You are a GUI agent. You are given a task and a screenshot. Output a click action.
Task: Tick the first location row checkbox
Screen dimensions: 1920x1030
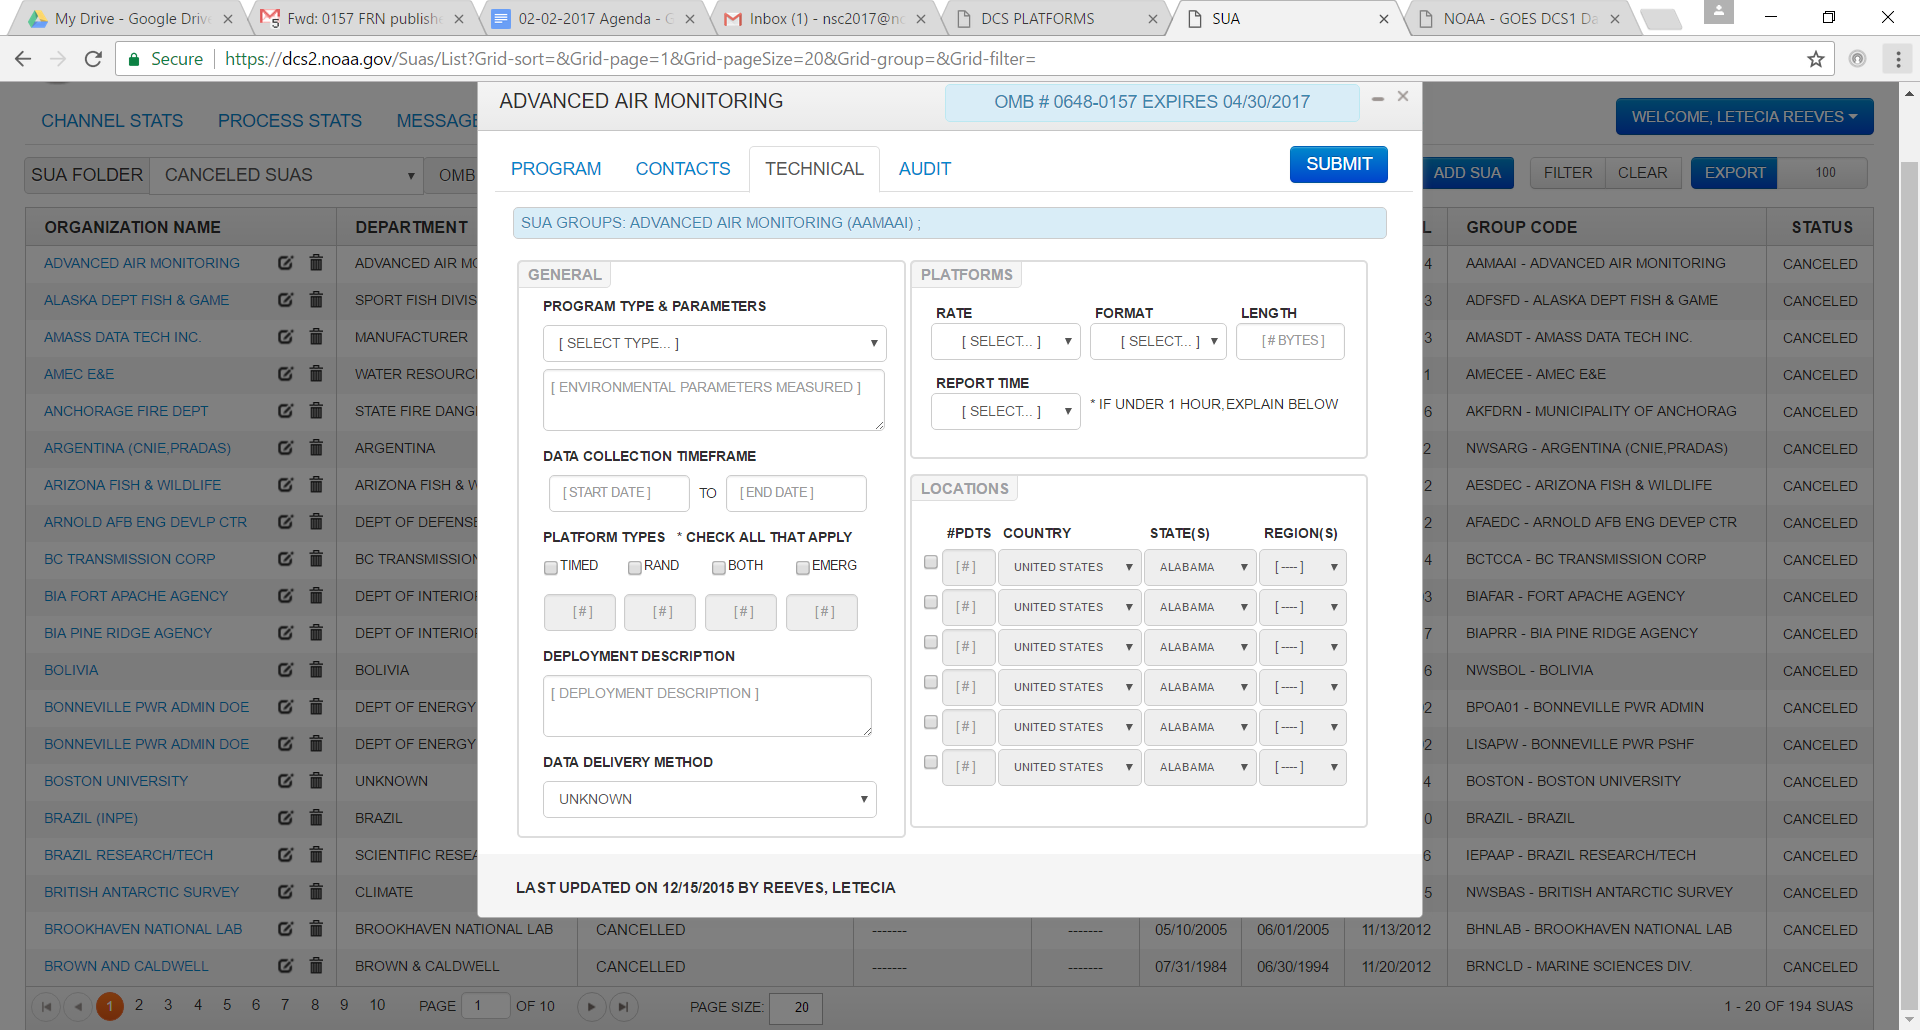[x=931, y=563]
